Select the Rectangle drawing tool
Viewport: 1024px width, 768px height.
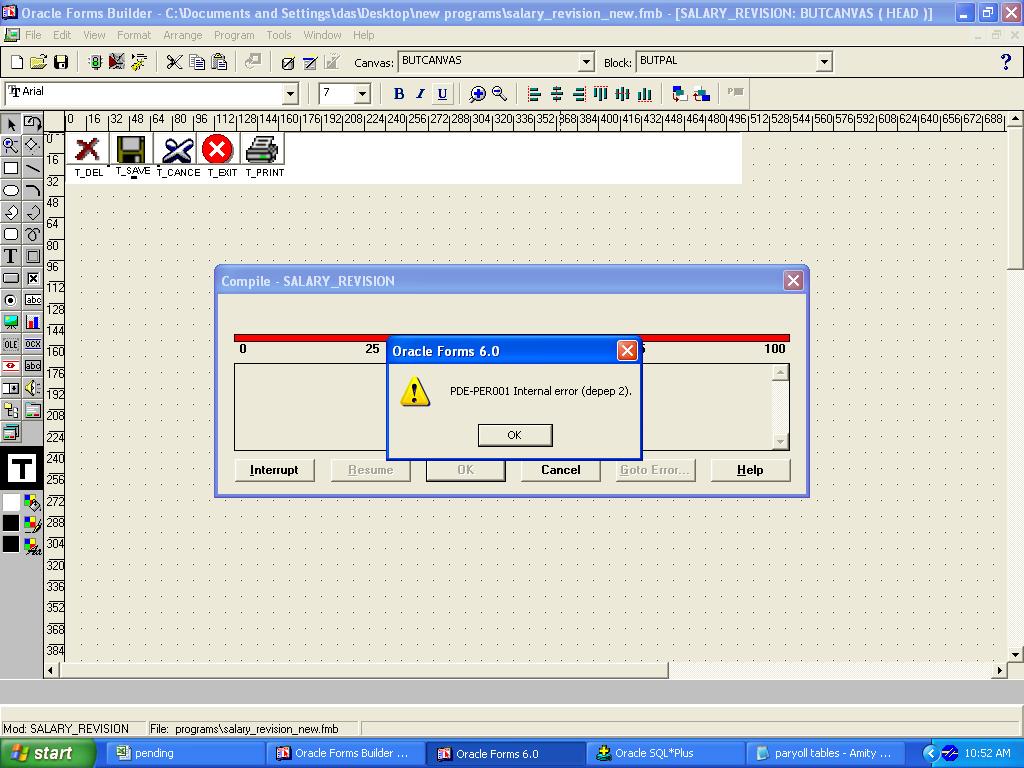click(11, 168)
